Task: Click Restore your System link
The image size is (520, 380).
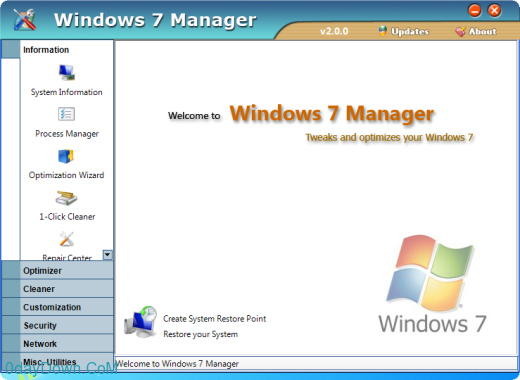Action: [x=200, y=334]
